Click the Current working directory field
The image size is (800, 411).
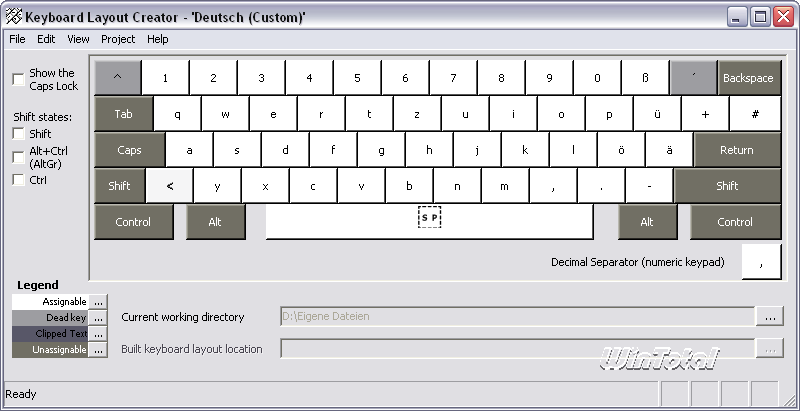pyautogui.click(x=517, y=316)
